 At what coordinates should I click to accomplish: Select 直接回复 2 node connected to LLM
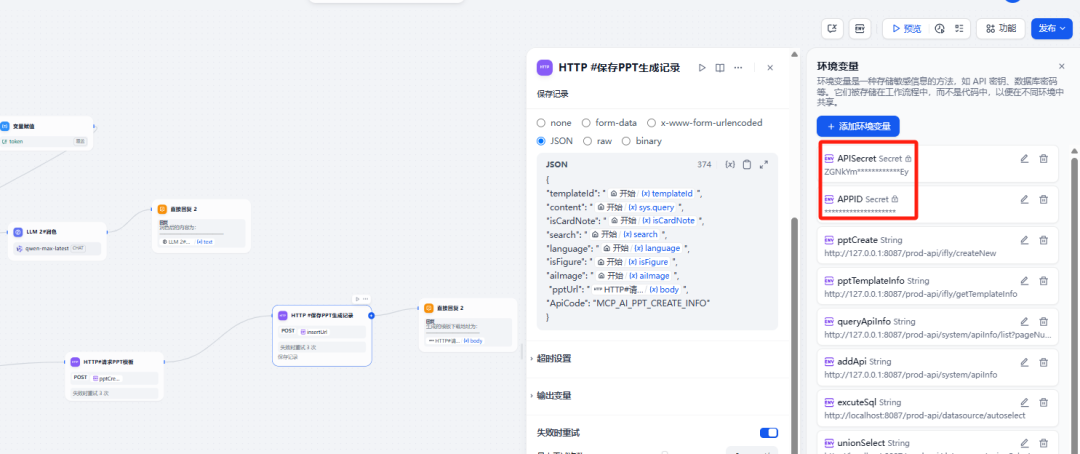(200, 226)
